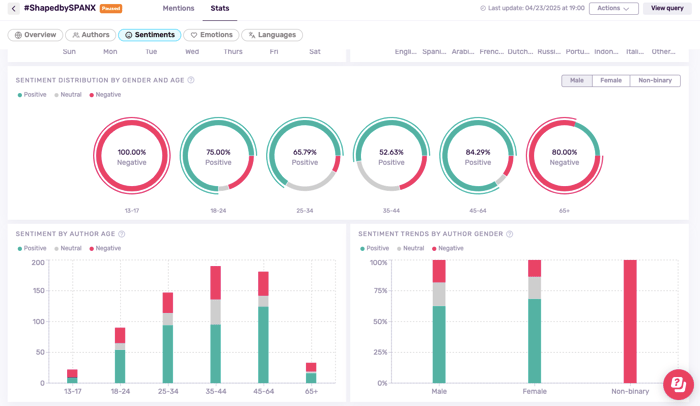The width and height of the screenshot is (700, 406).
Task: Switch to the Mentions tab
Action: coord(178,9)
